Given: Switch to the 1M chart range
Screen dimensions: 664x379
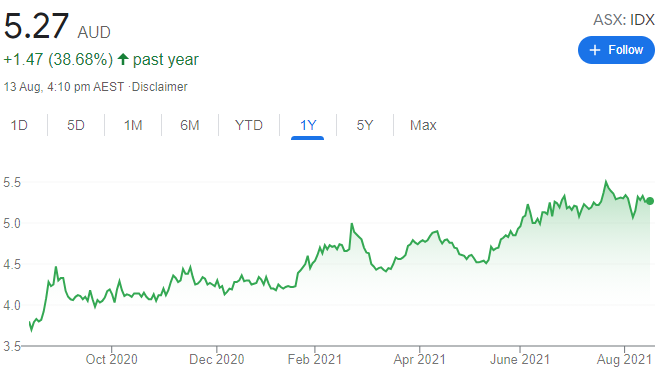Looking at the screenshot, I should 133,125.
